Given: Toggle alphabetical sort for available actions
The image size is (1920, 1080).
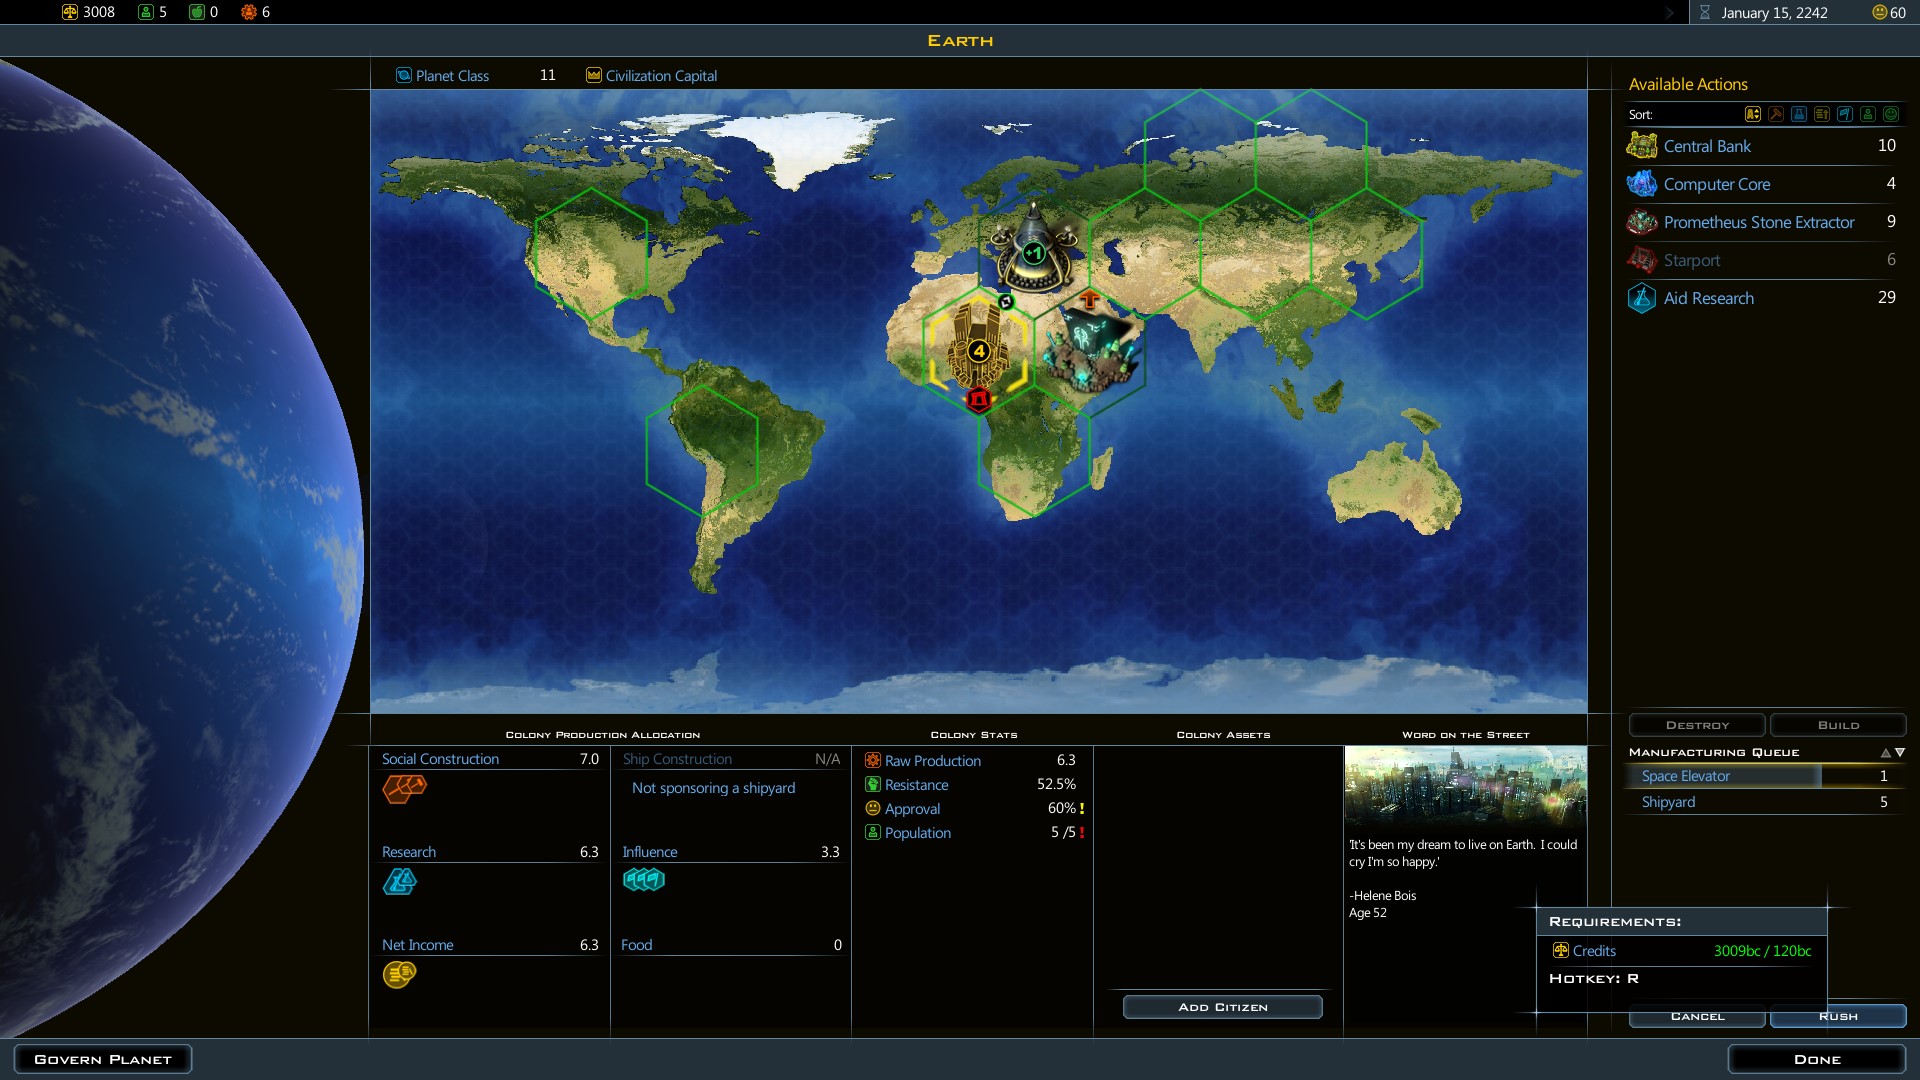Looking at the screenshot, I should pyautogui.click(x=1753, y=114).
